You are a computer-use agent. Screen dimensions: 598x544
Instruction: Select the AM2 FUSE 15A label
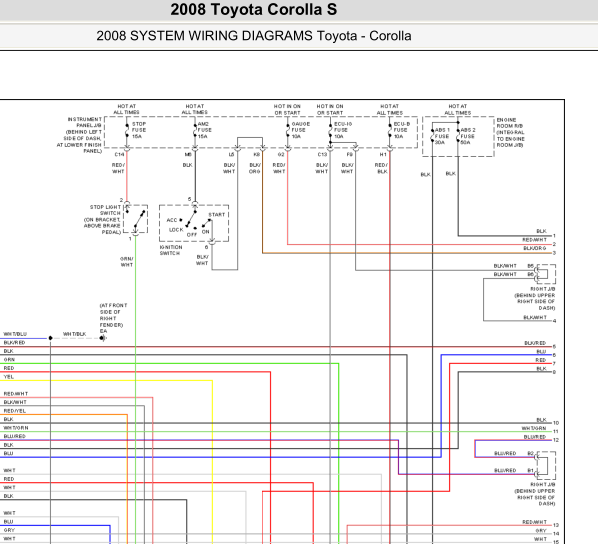click(x=204, y=130)
